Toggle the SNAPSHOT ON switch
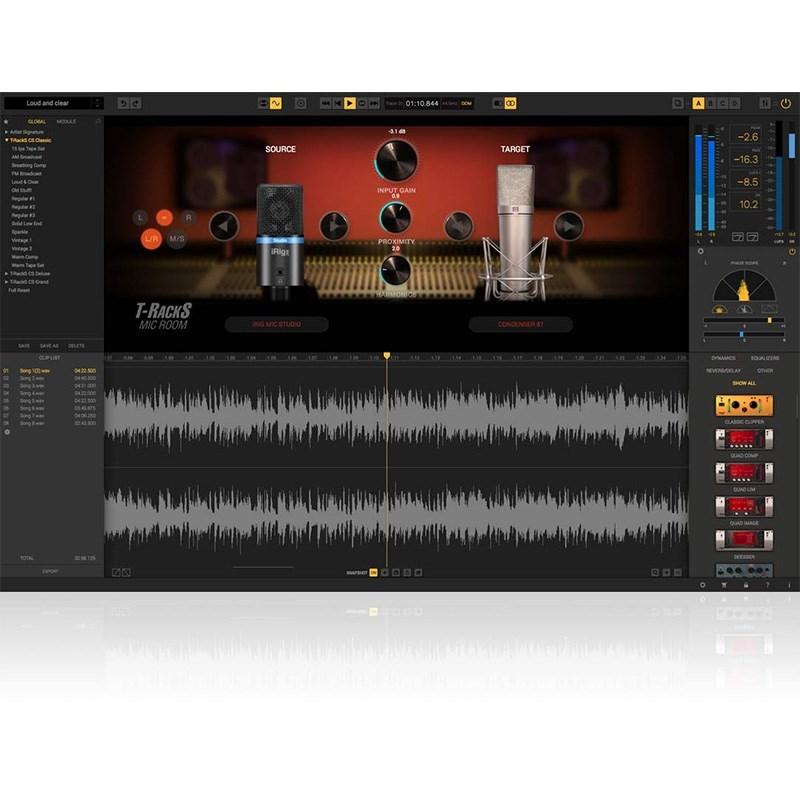 pos(373,573)
